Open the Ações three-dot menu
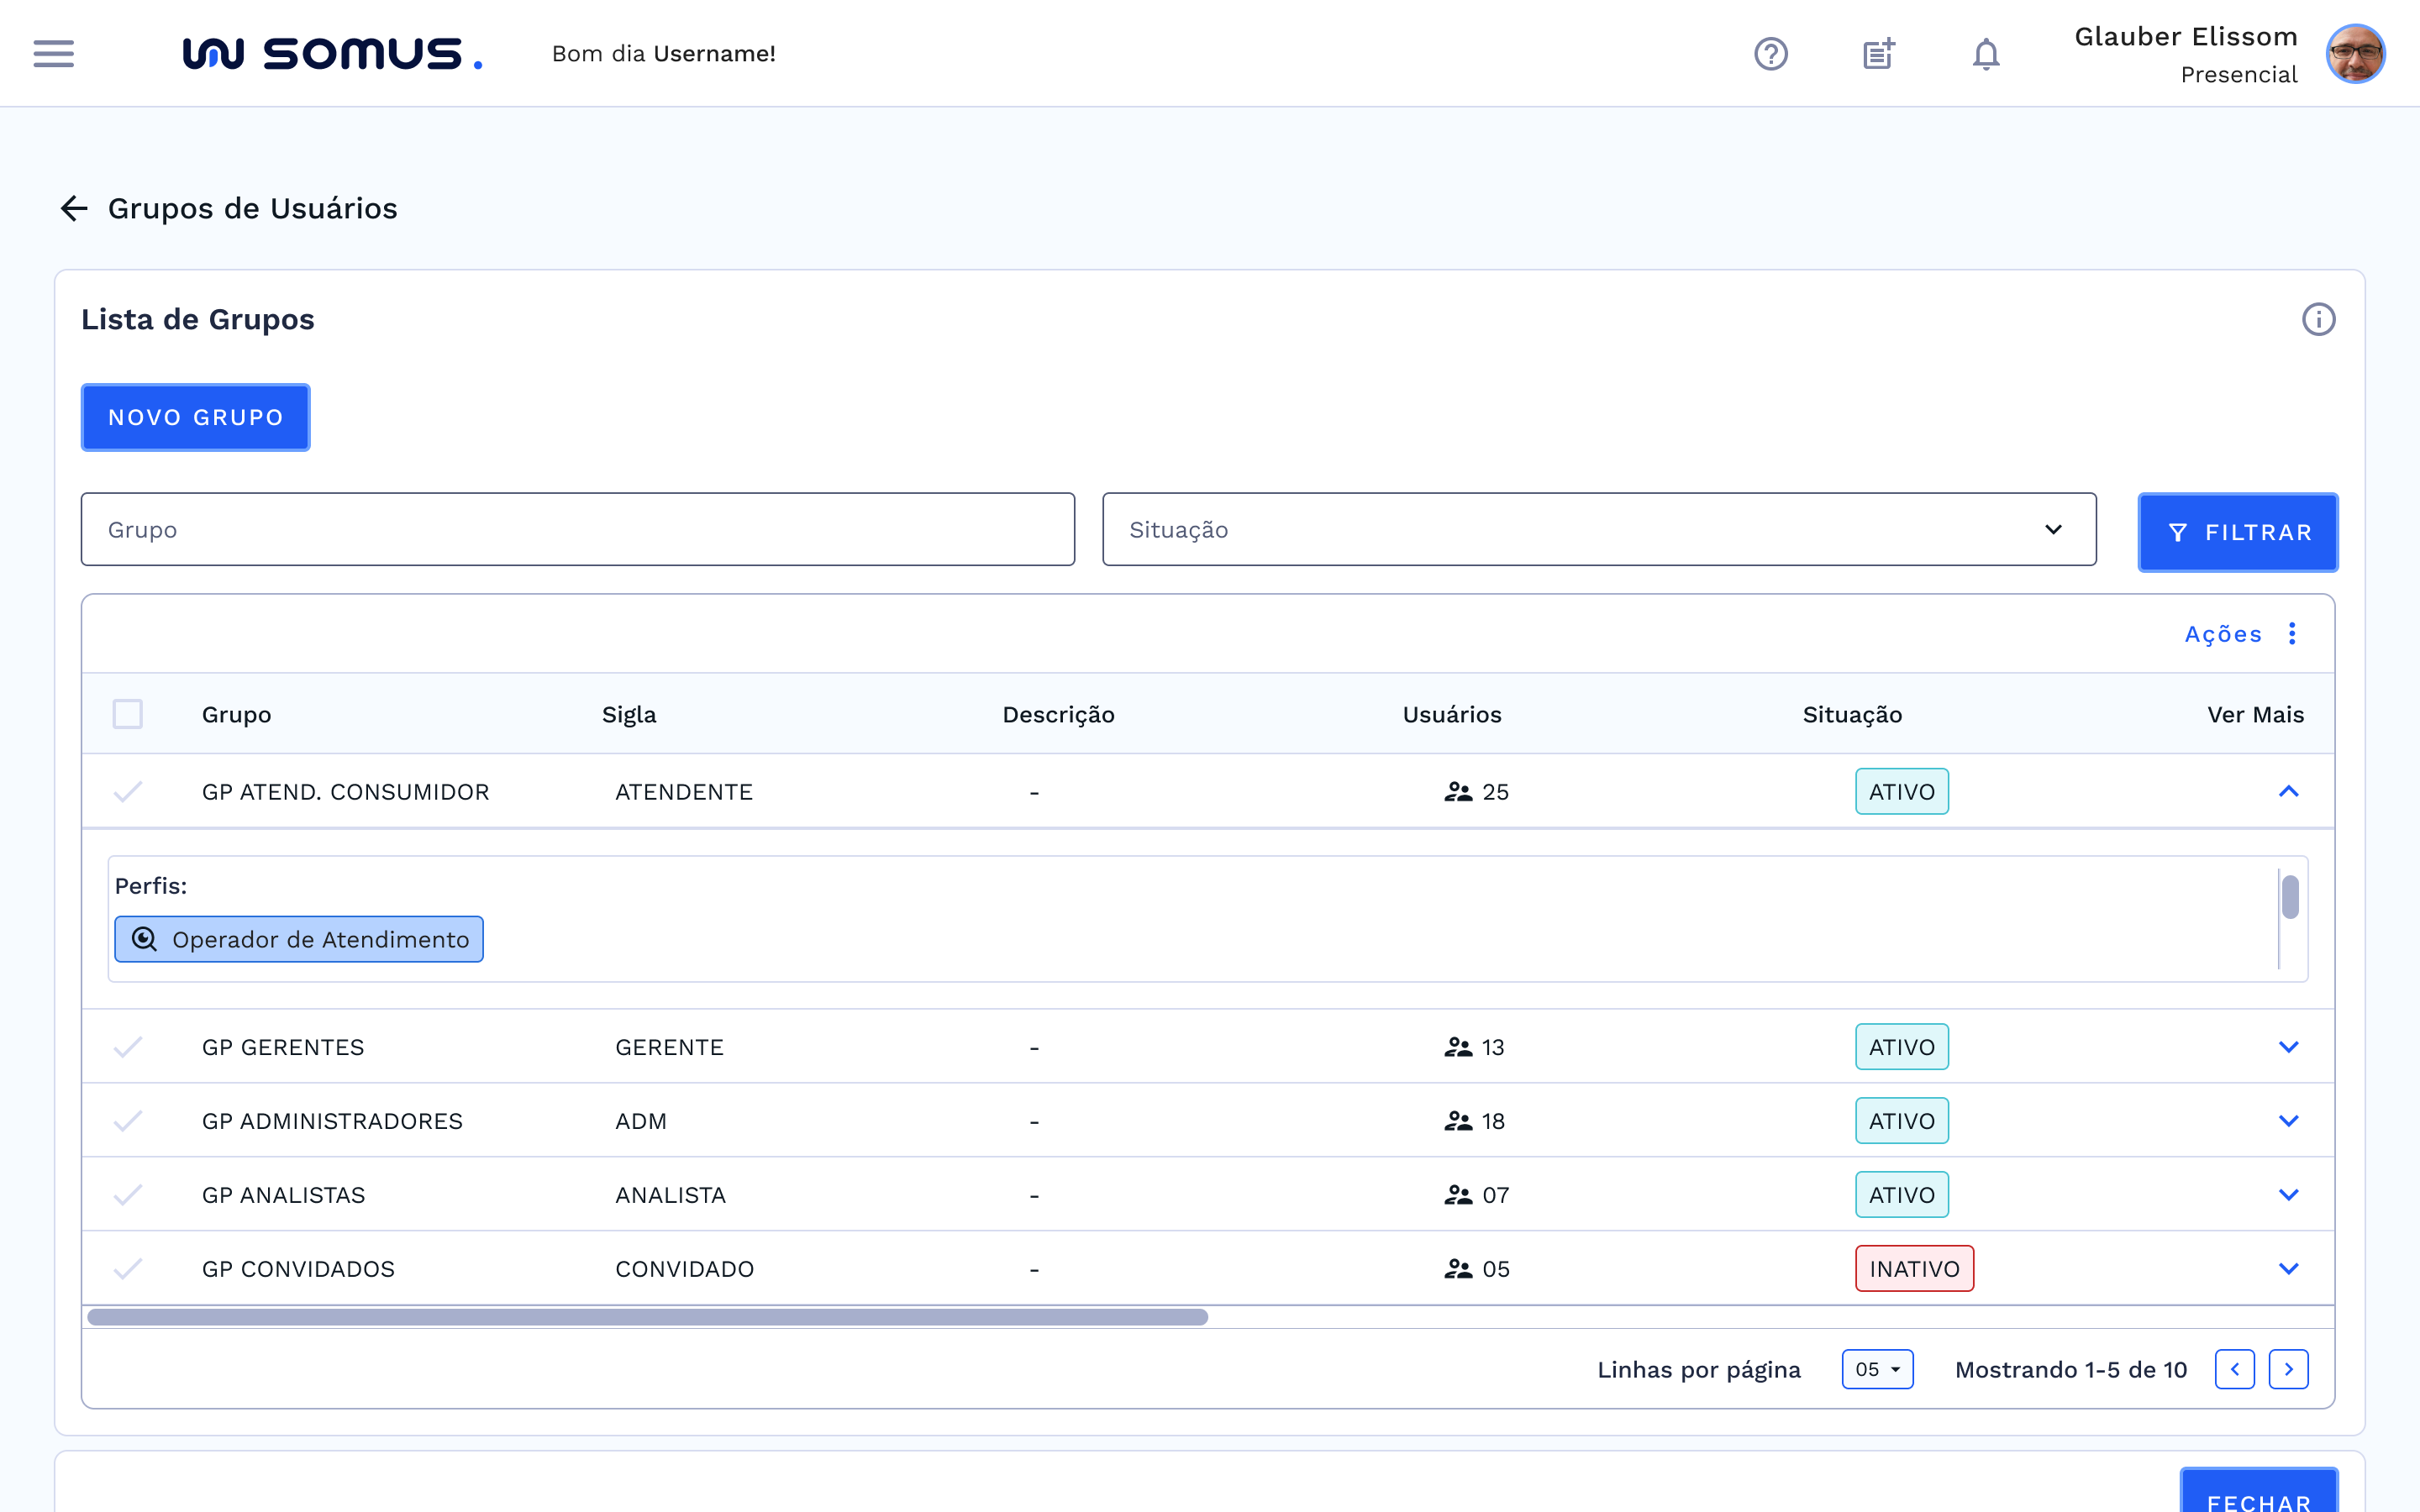2420x1512 pixels. point(2292,633)
